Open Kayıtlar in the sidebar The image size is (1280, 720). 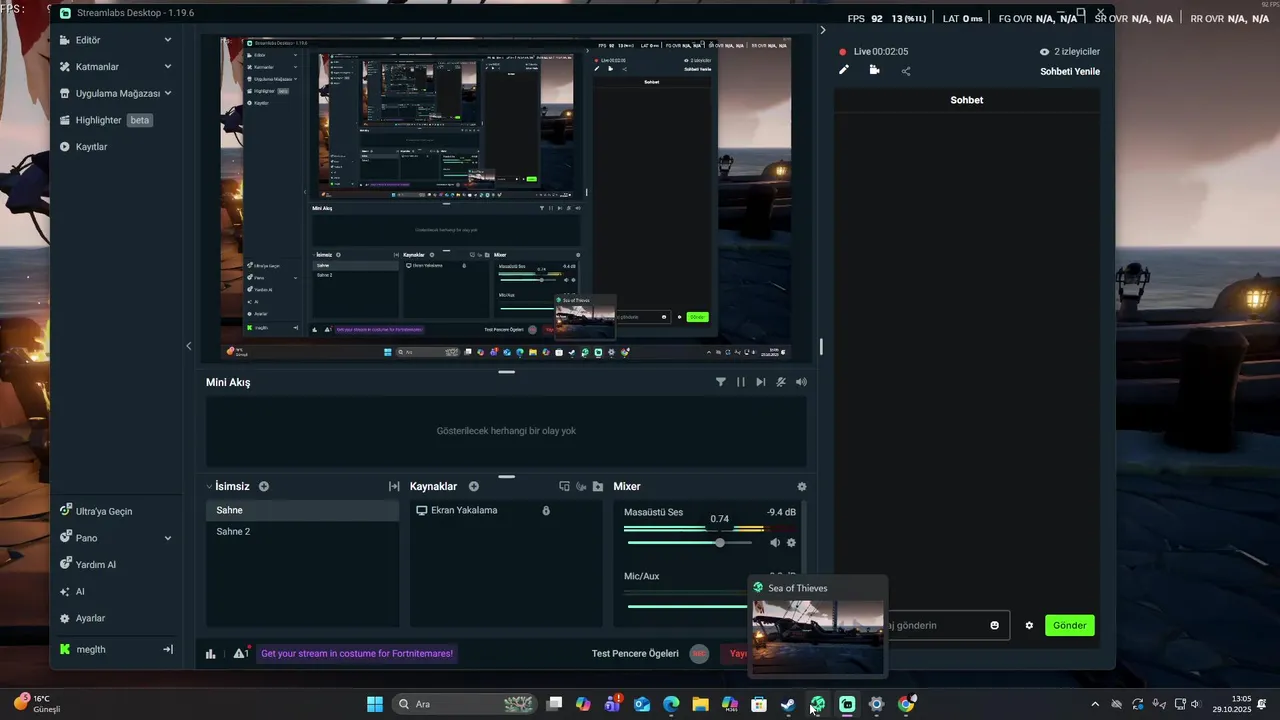tap(91, 147)
